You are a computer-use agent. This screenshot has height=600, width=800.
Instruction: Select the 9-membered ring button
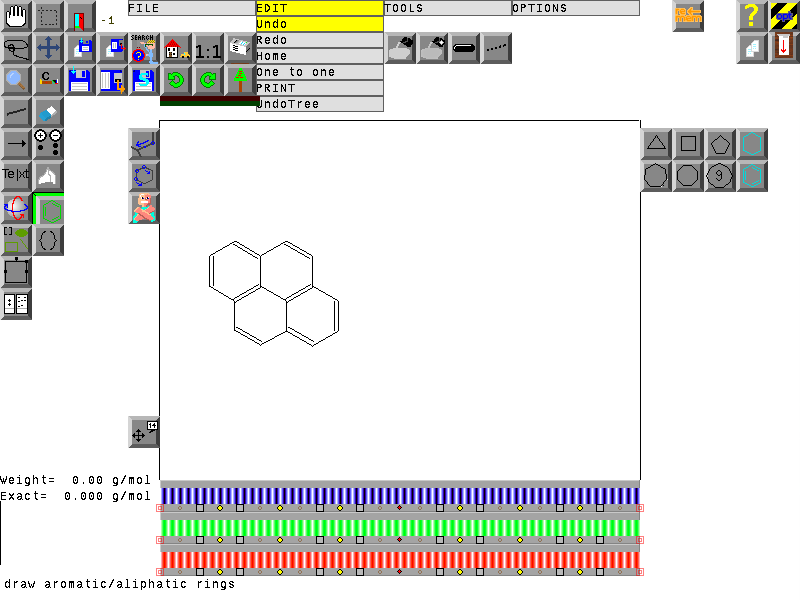click(720, 176)
